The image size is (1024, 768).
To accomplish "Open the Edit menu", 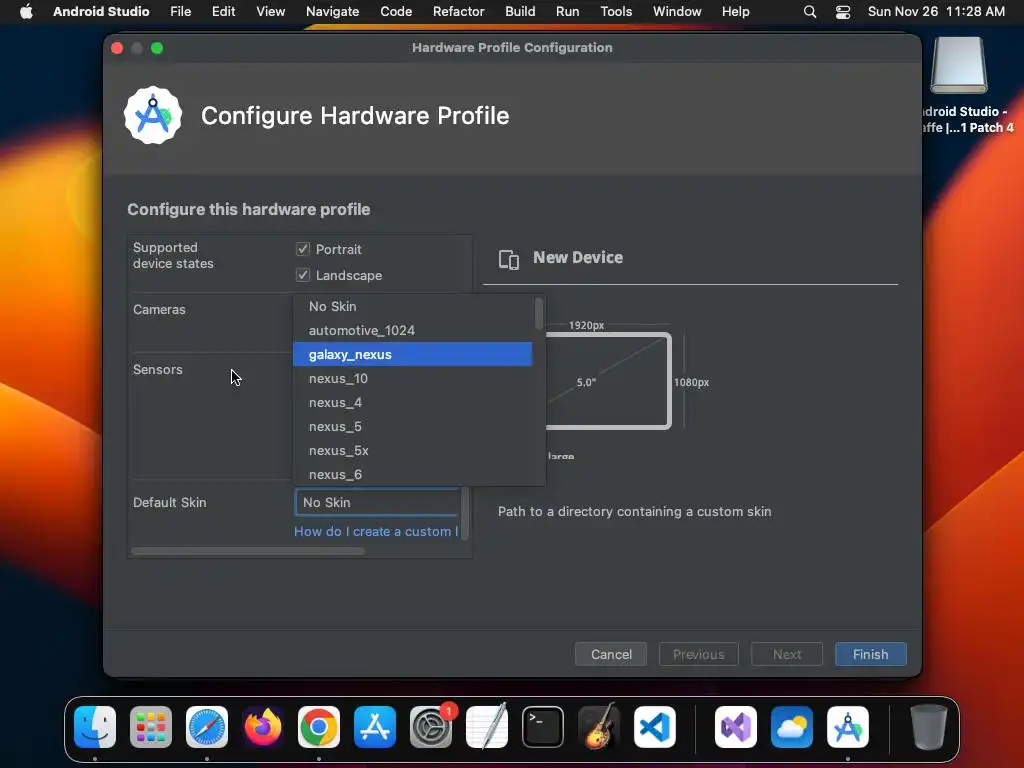I will click(223, 11).
